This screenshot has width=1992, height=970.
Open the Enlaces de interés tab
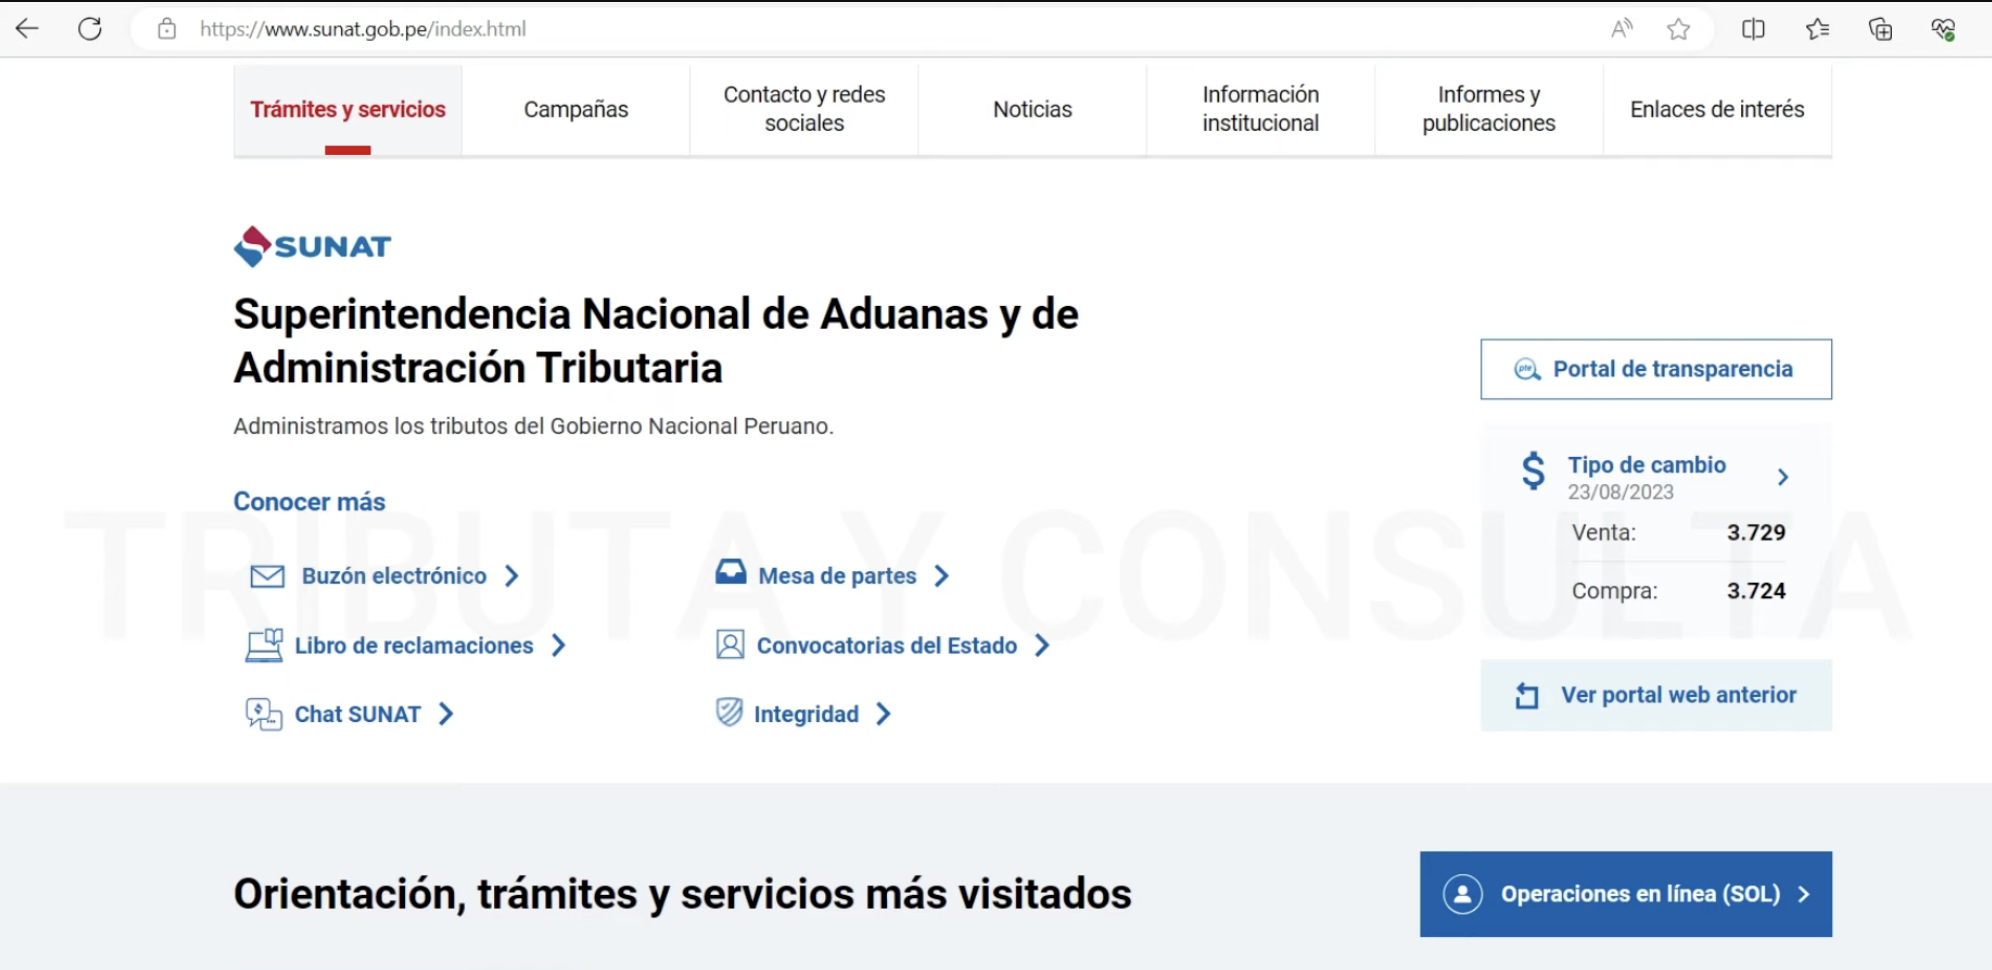[1717, 110]
